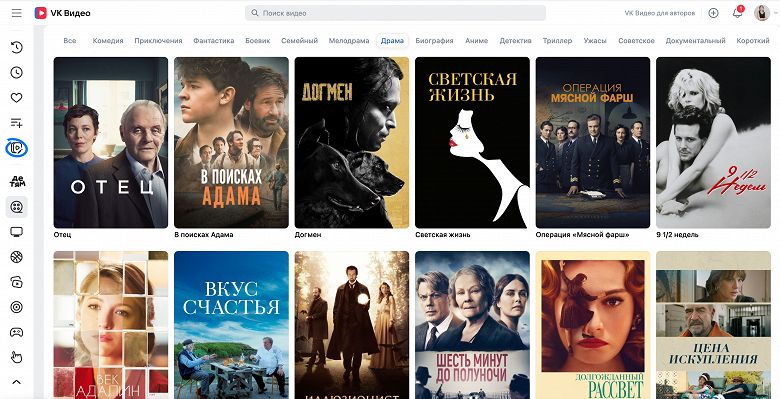Screen dimensions: 780x399
Task: Select the Ужасы genre tab
Action: pos(595,41)
